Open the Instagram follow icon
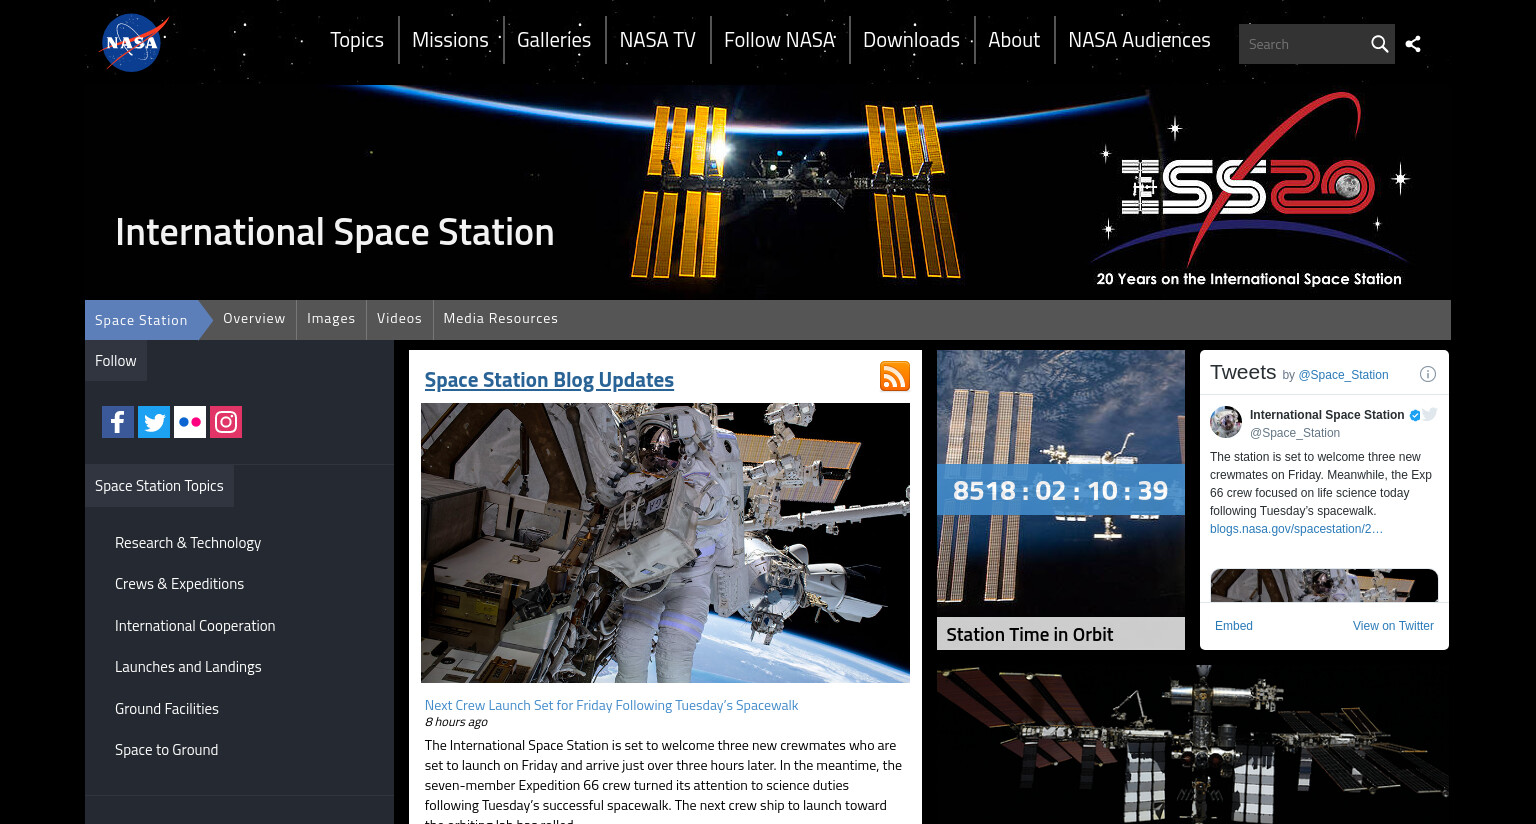Image resolution: width=1536 pixels, height=824 pixels. tap(226, 422)
